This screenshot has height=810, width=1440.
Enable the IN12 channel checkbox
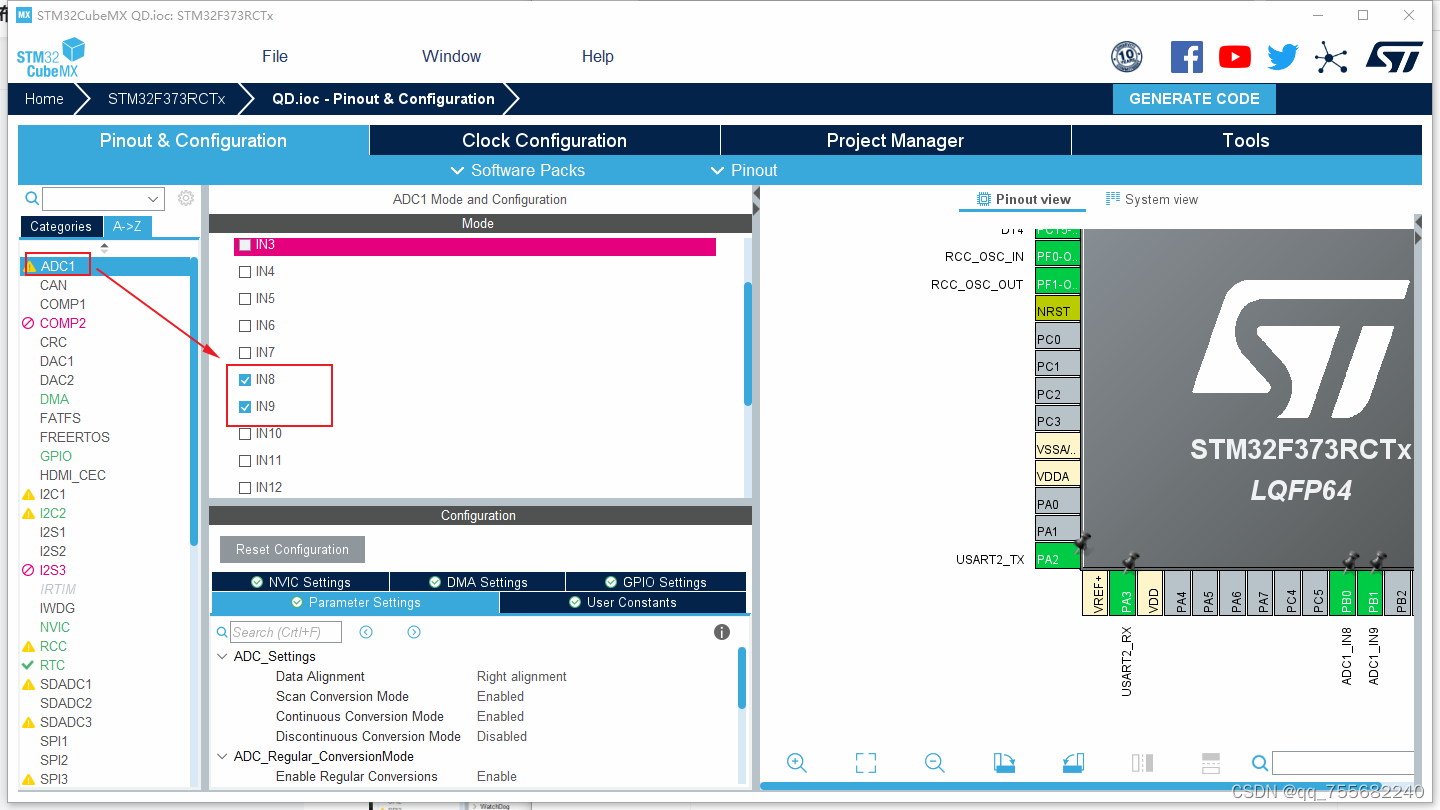click(x=245, y=488)
